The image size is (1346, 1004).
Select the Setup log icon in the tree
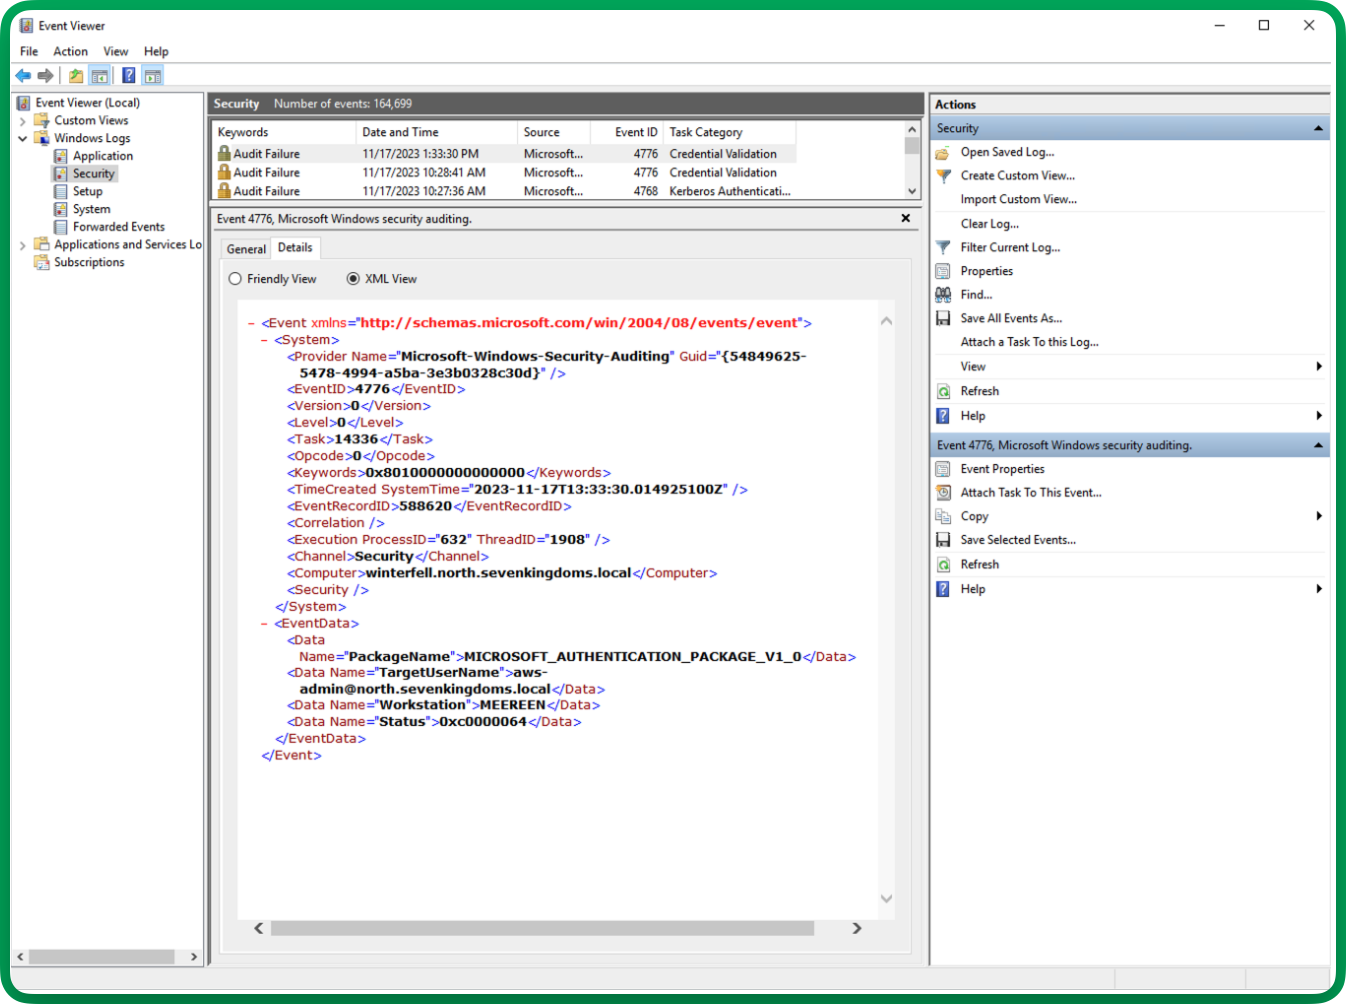click(61, 191)
